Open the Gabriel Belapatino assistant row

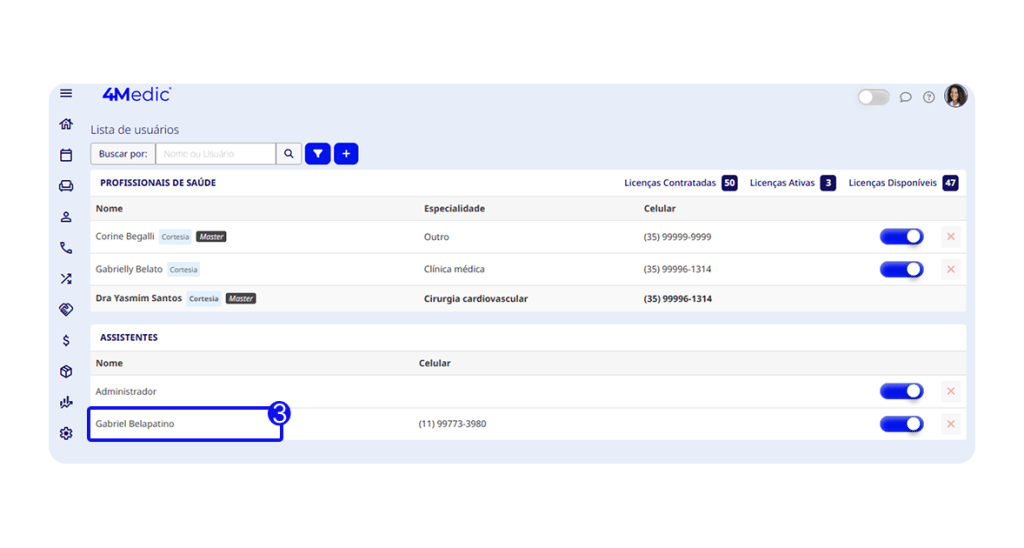pyautogui.click(x=135, y=424)
